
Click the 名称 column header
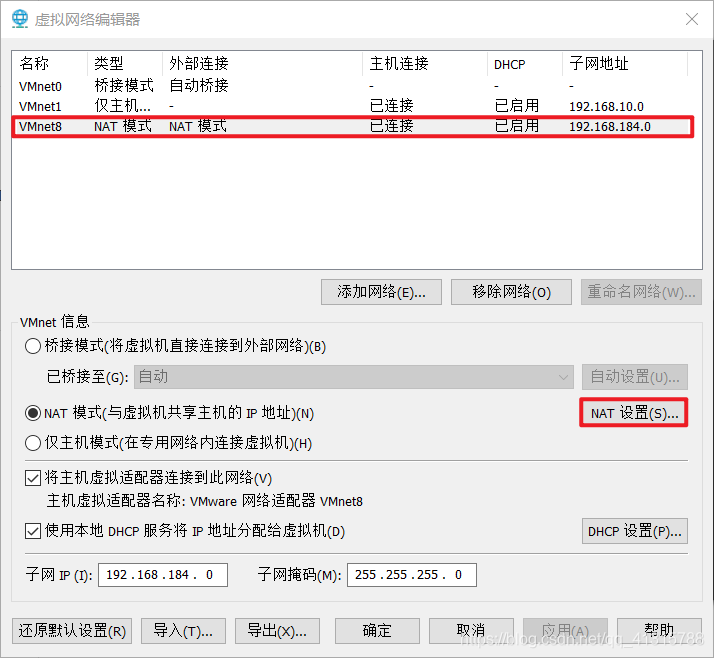[50, 64]
